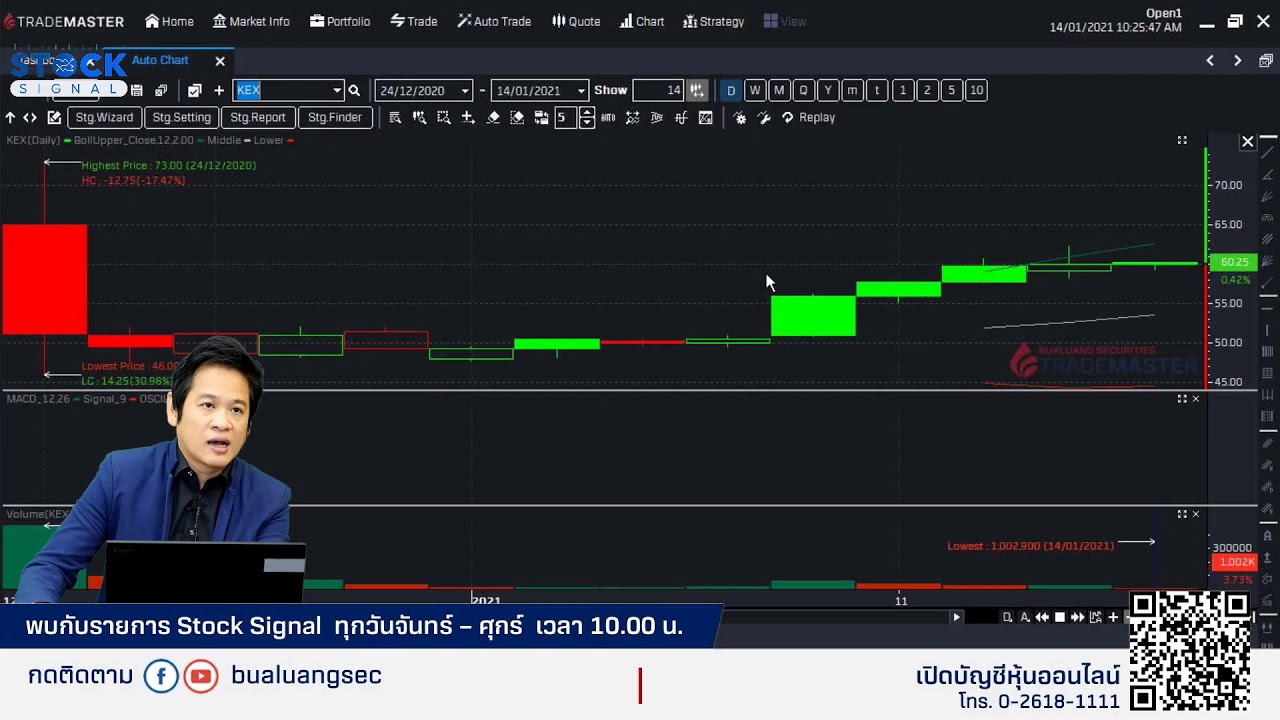Image resolution: width=1280 pixels, height=720 pixels.
Task: Click the Show bars count field
Action: (658, 90)
